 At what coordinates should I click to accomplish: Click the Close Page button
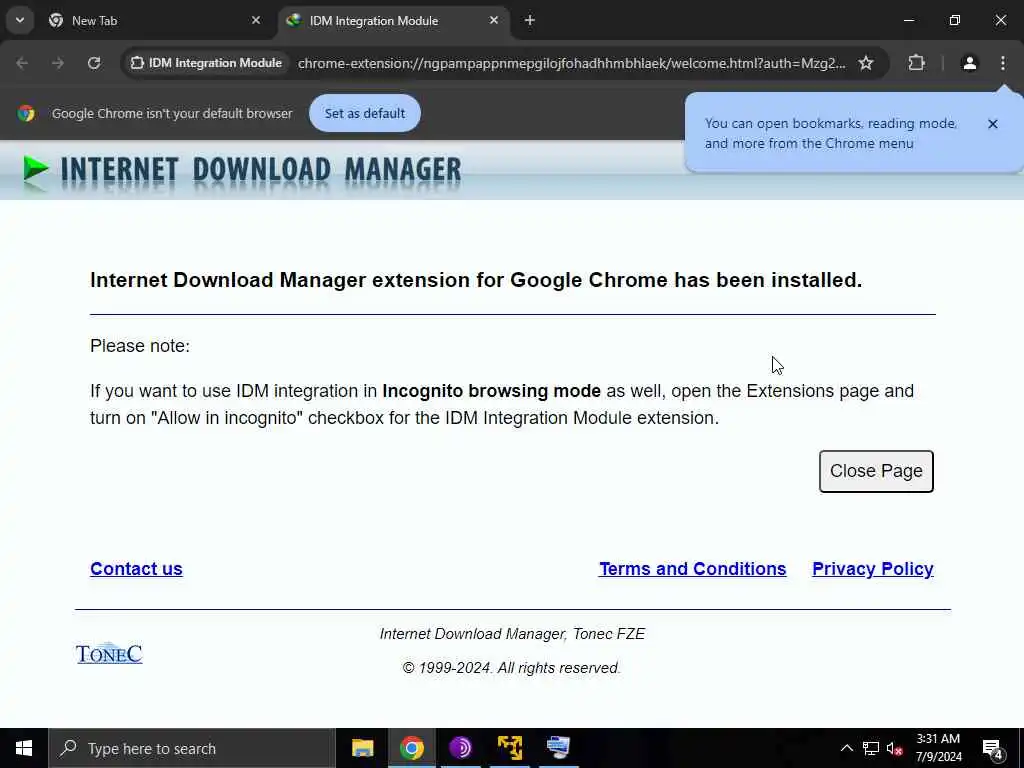[x=876, y=471]
